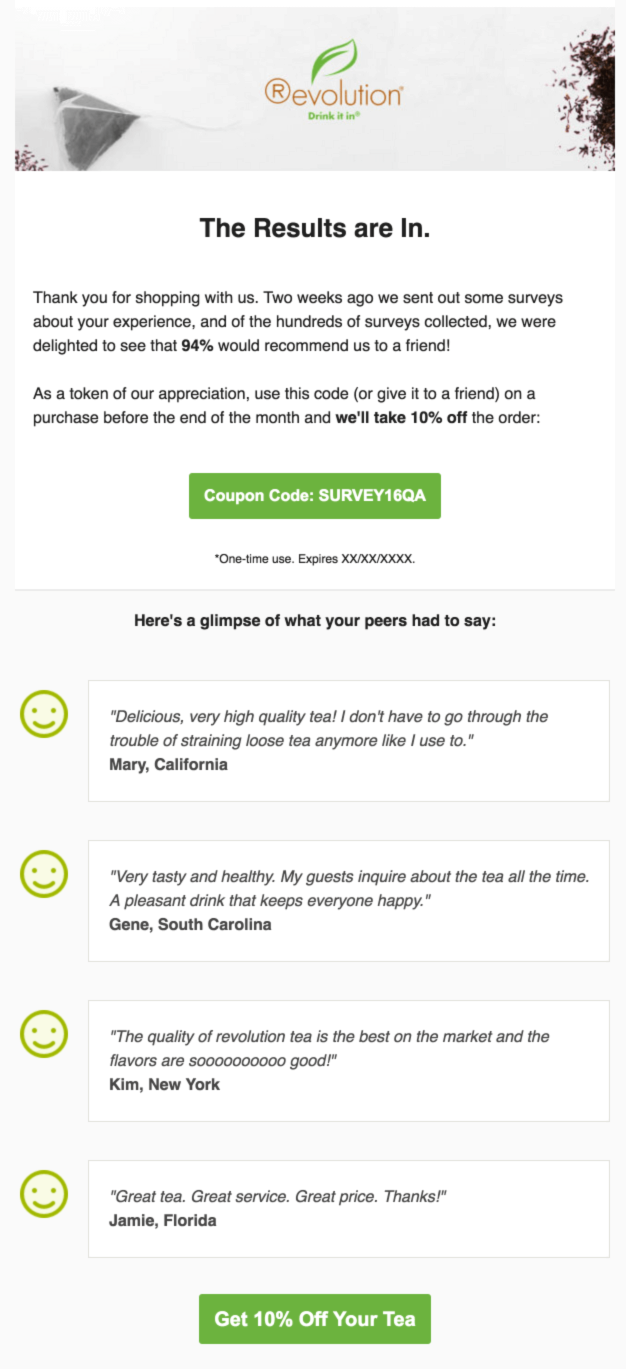
Task: Select Gene's South Carolina testimonial card
Action: click(x=348, y=899)
